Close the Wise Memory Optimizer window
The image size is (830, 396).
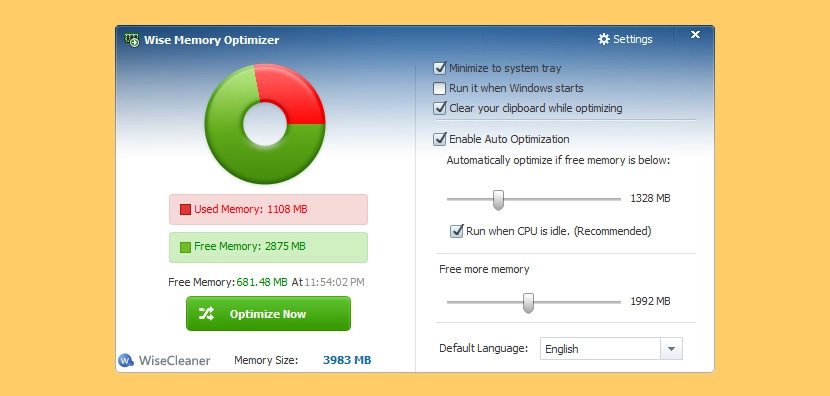tap(695, 35)
